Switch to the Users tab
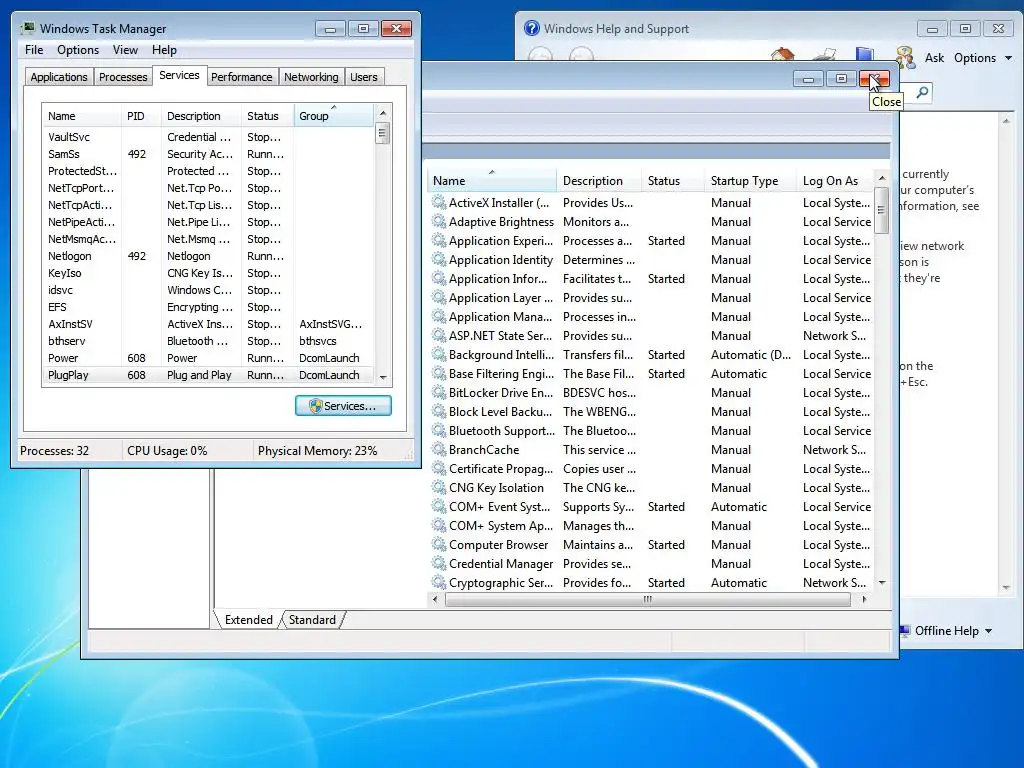The height and width of the screenshot is (768, 1024). click(364, 76)
